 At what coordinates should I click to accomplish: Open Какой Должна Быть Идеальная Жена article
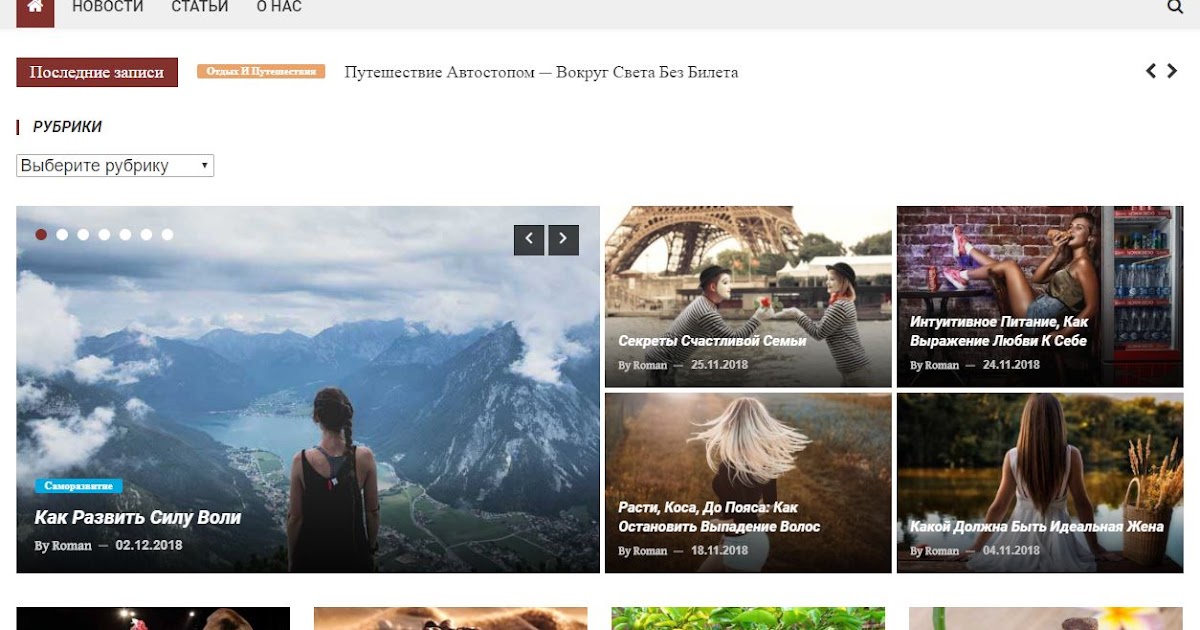(x=1037, y=526)
